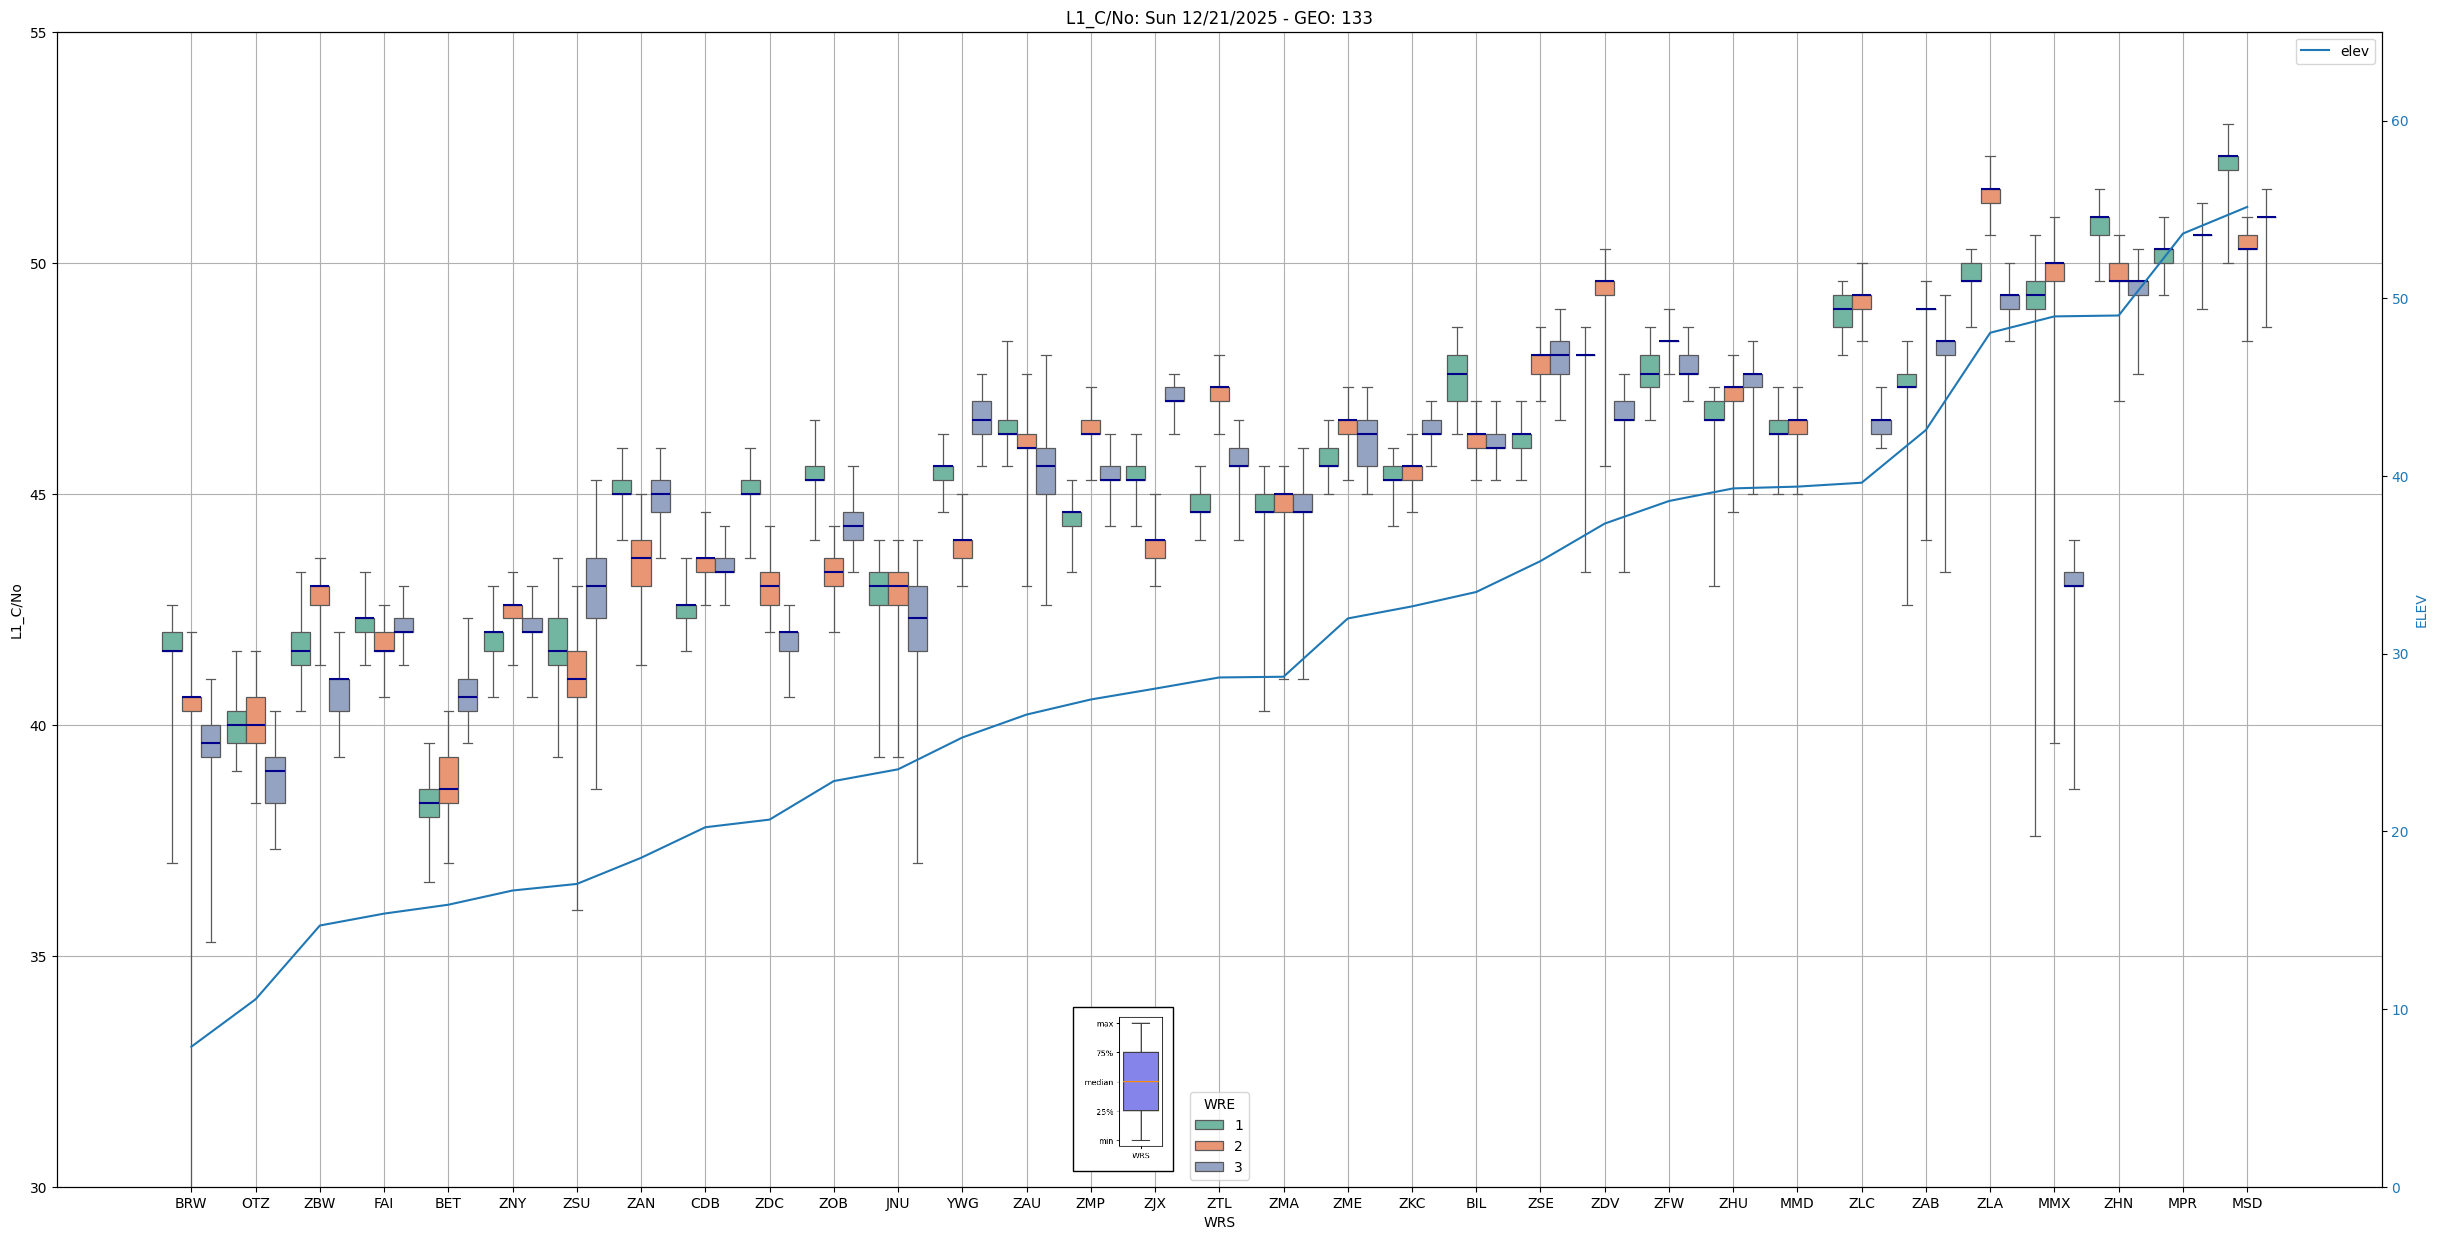This screenshot has width=2438, height=1240.
Task: Click the orange WRE 2 legend swatch
Action: 1209,1146
